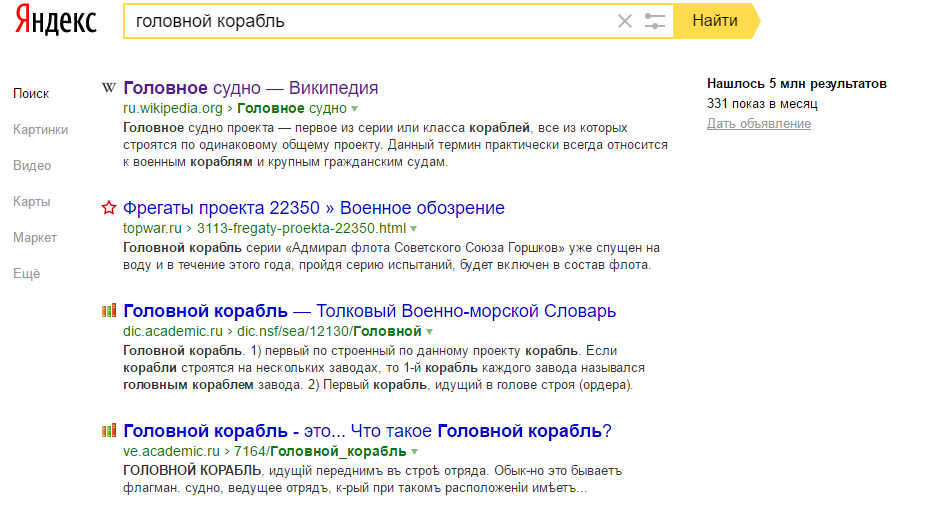Click snippet text starting Головное судно проекта
This screenshot has width=927, height=510.
pos(396,145)
